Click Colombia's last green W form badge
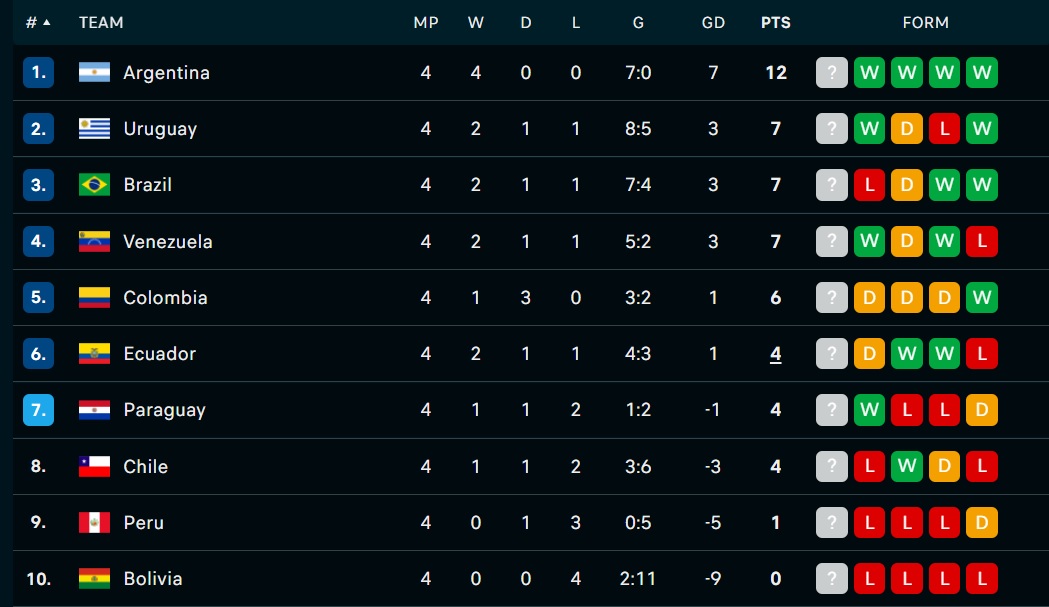 coord(981,297)
